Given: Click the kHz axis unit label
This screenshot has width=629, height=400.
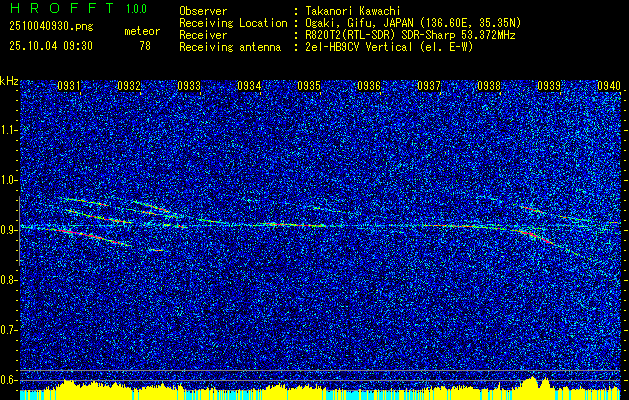Looking at the screenshot, I should point(9,81).
